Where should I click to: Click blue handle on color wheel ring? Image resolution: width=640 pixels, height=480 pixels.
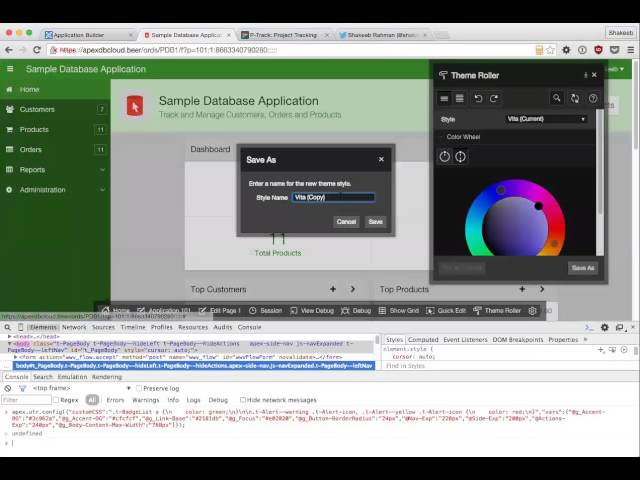pos(501,190)
